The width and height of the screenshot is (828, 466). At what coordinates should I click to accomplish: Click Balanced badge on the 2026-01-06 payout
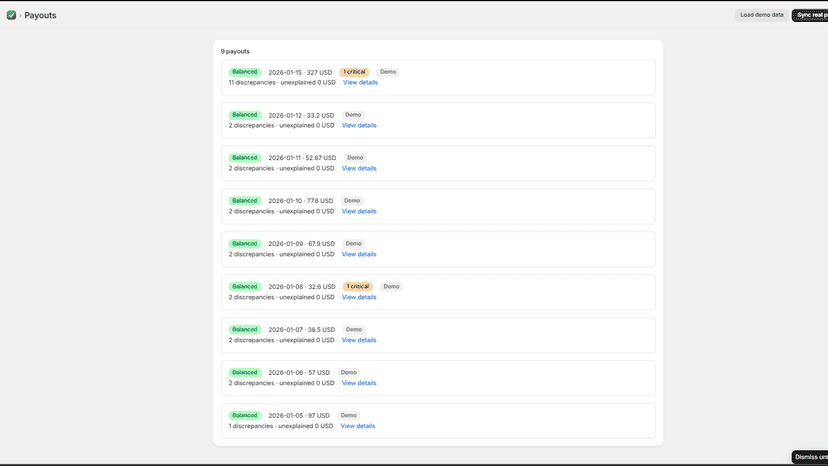point(244,372)
